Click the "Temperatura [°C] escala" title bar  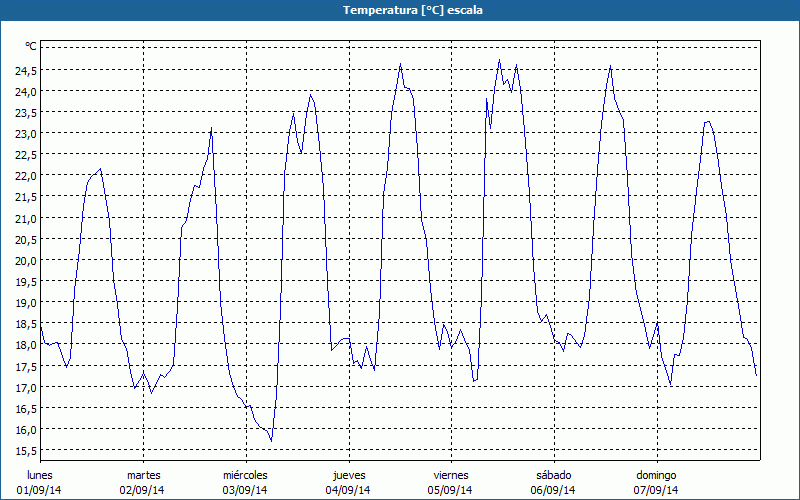400,10
